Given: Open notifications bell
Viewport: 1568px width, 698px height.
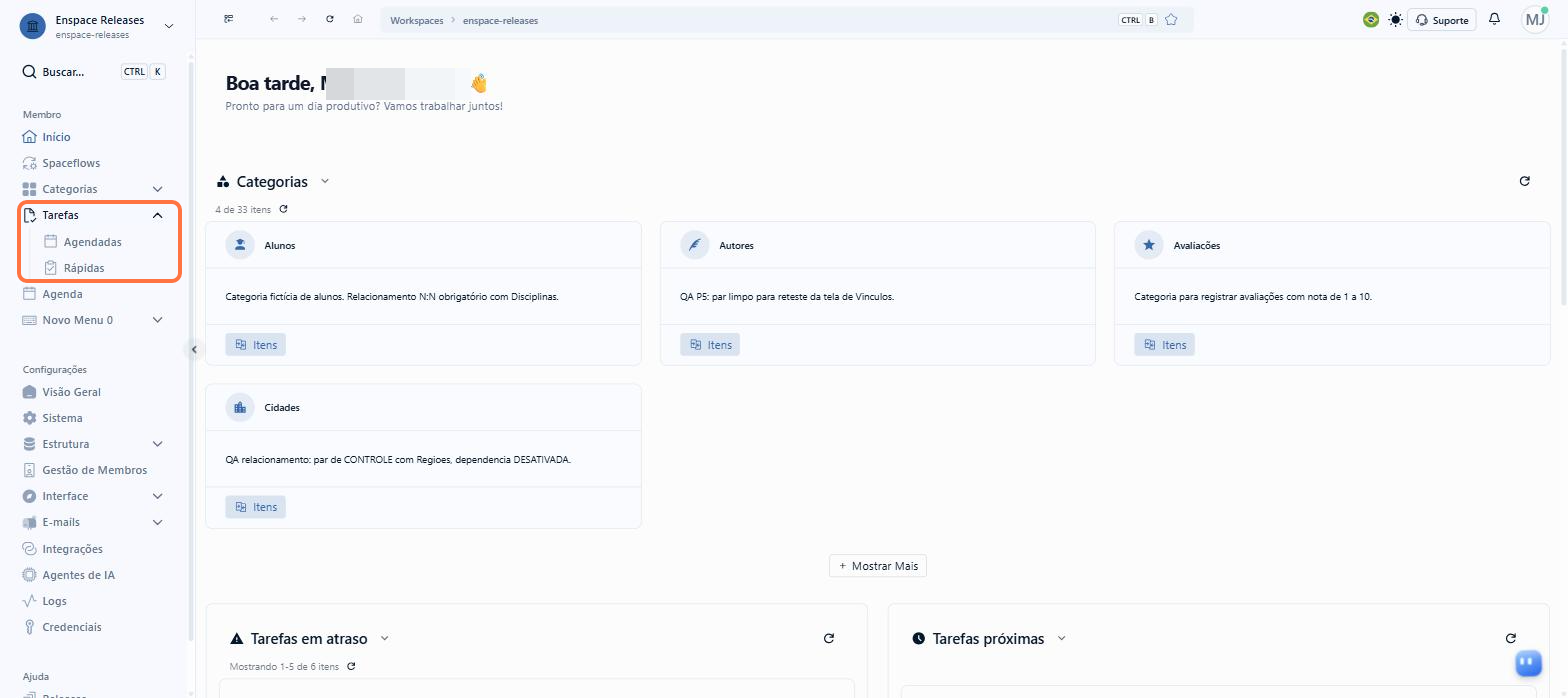Looking at the screenshot, I should coord(1495,19).
